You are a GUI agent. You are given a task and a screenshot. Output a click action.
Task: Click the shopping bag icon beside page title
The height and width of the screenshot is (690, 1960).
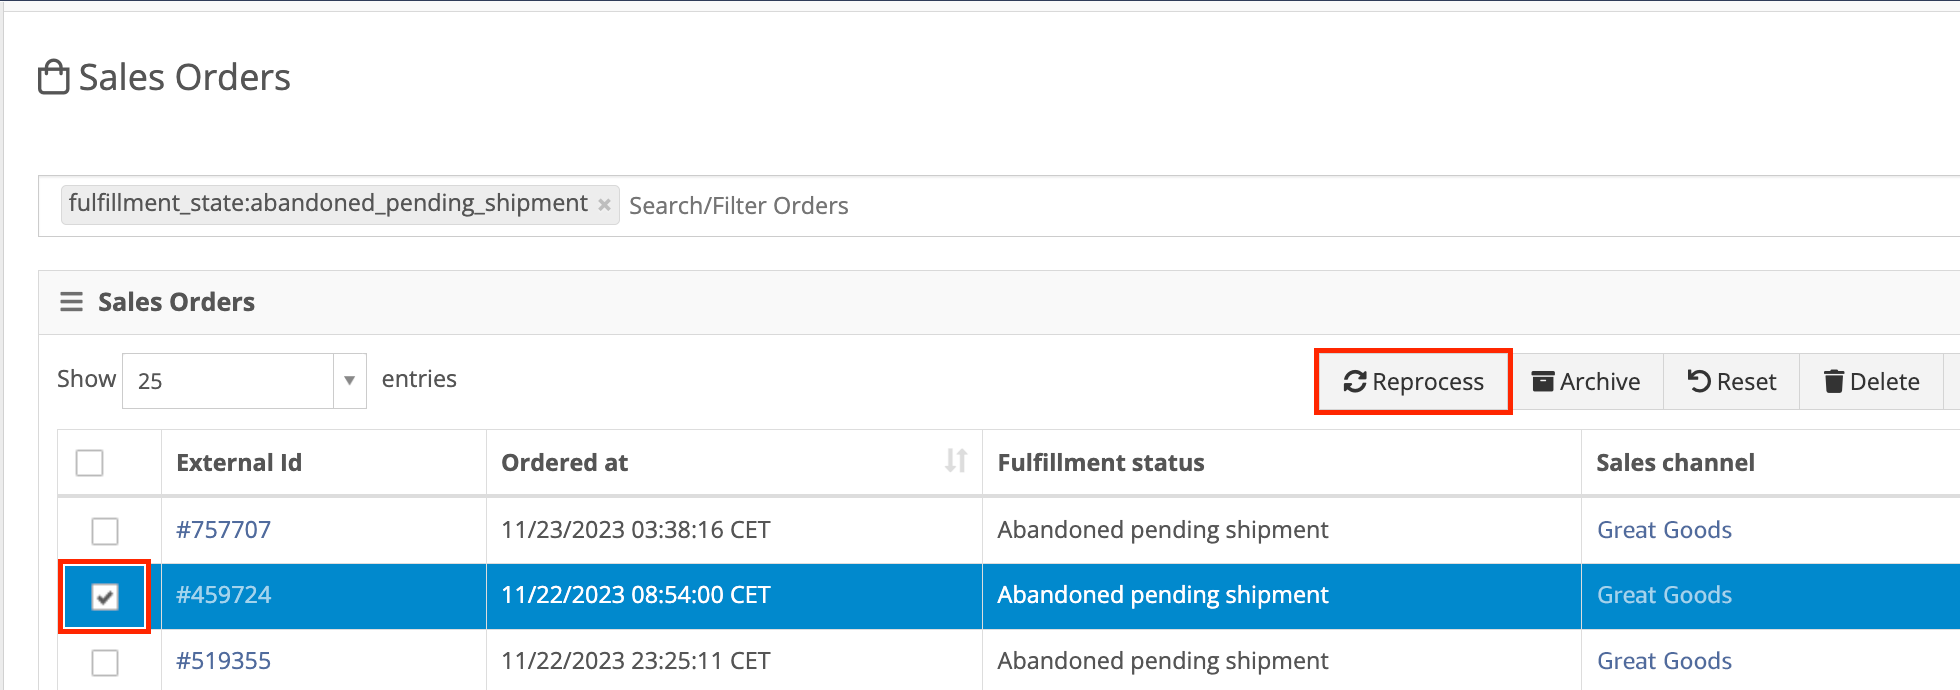[x=53, y=77]
